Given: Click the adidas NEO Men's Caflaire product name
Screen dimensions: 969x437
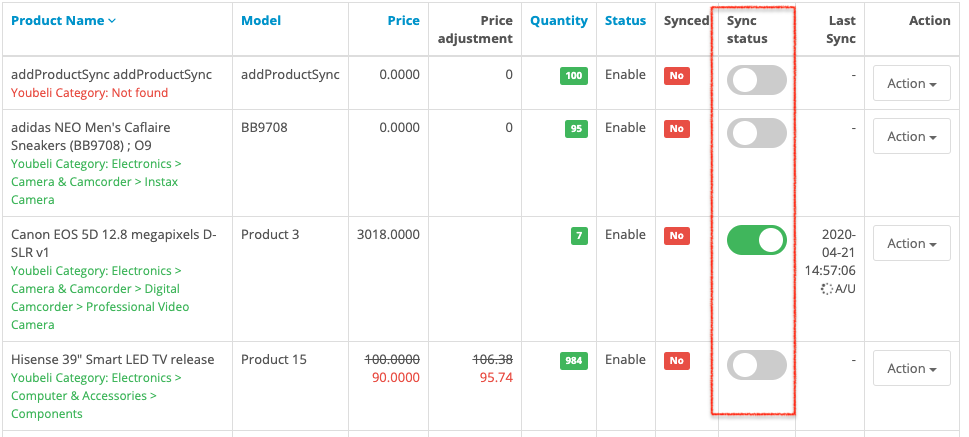Looking at the screenshot, I should 91,137.
